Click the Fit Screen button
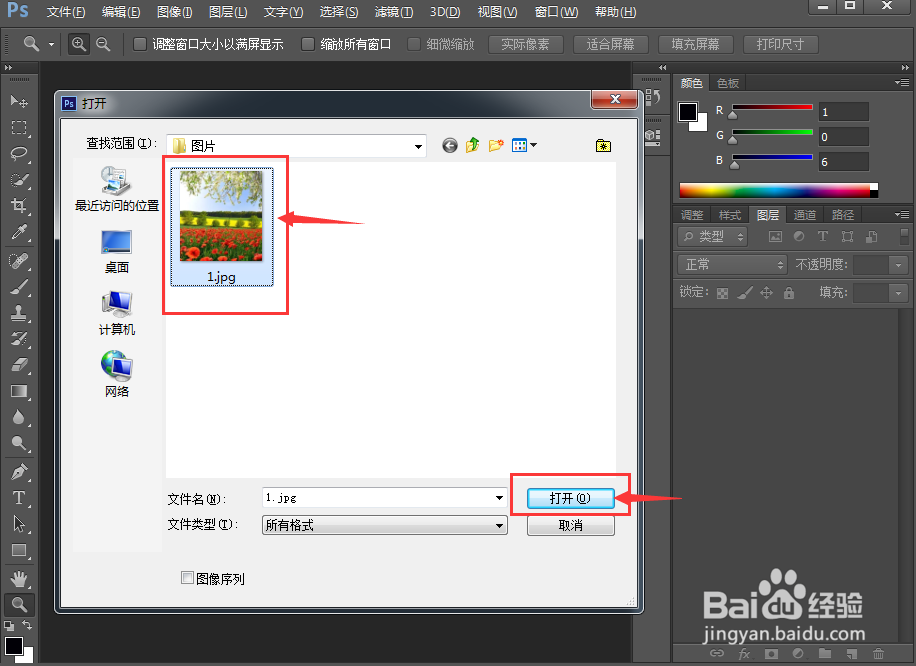Image resolution: width=916 pixels, height=666 pixels. (x=610, y=44)
